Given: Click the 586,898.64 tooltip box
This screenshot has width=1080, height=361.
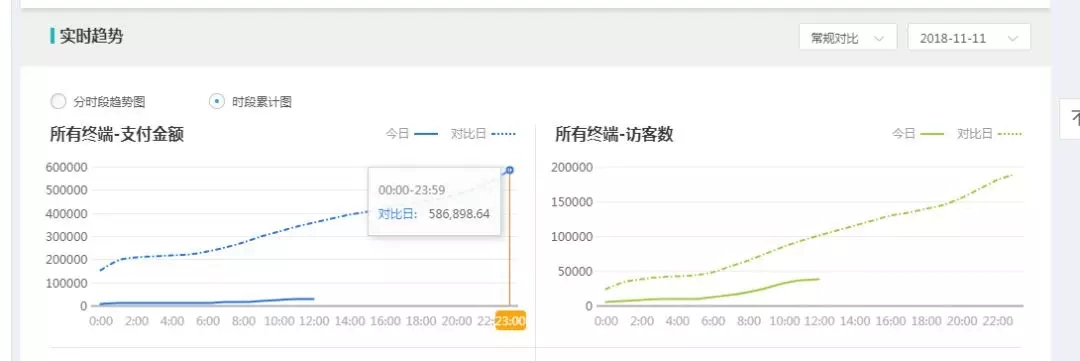Looking at the screenshot, I should (434, 201).
